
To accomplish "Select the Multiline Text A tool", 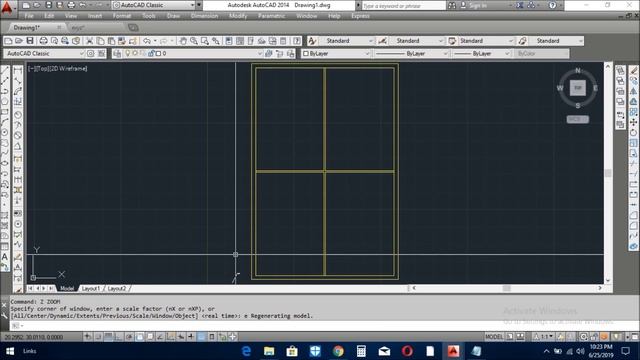I will point(5,257).
